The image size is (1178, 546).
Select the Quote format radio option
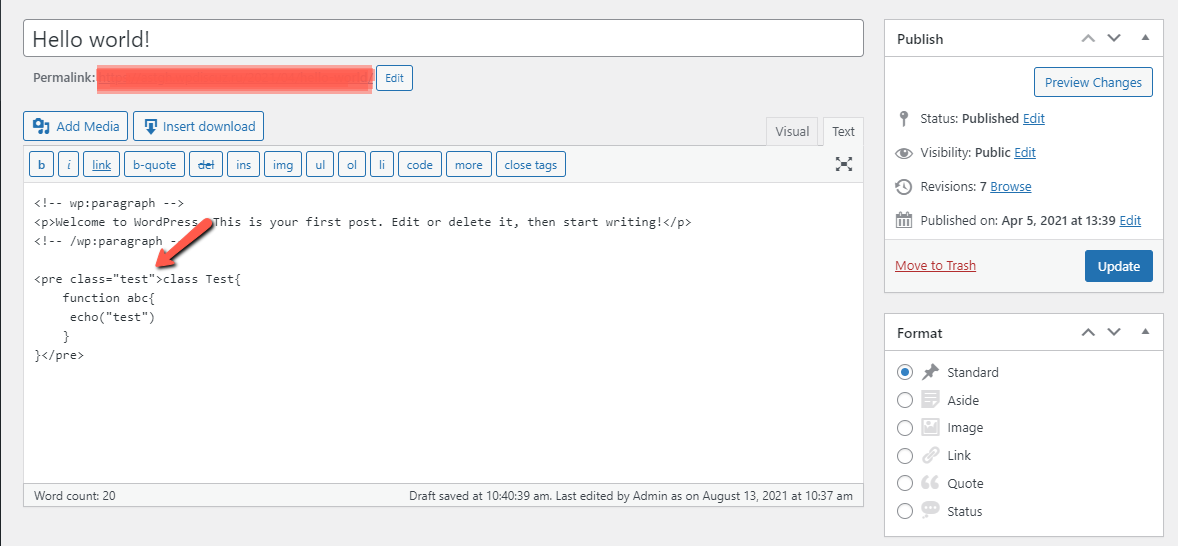(x=905, y=483)
